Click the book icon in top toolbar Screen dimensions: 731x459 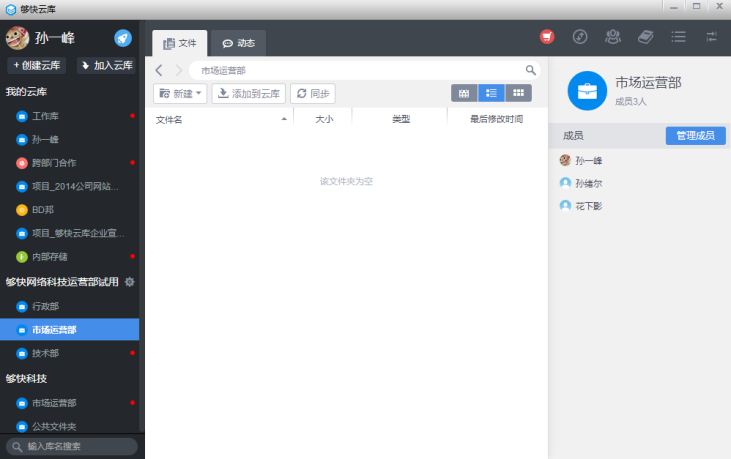point(646,37)
